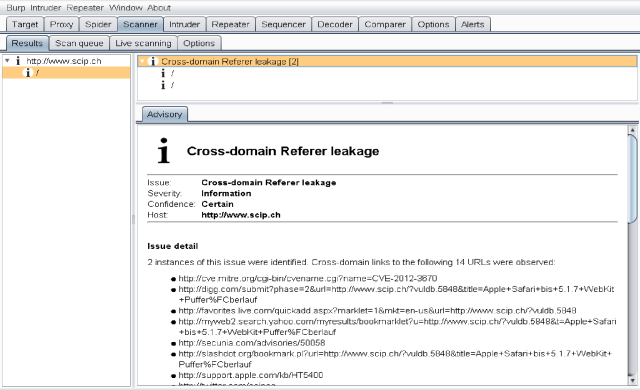This screenshot has height=390, width=640.
Task: Switch to the Live scanning sub-tab
Action: click(x=143, y=43)
